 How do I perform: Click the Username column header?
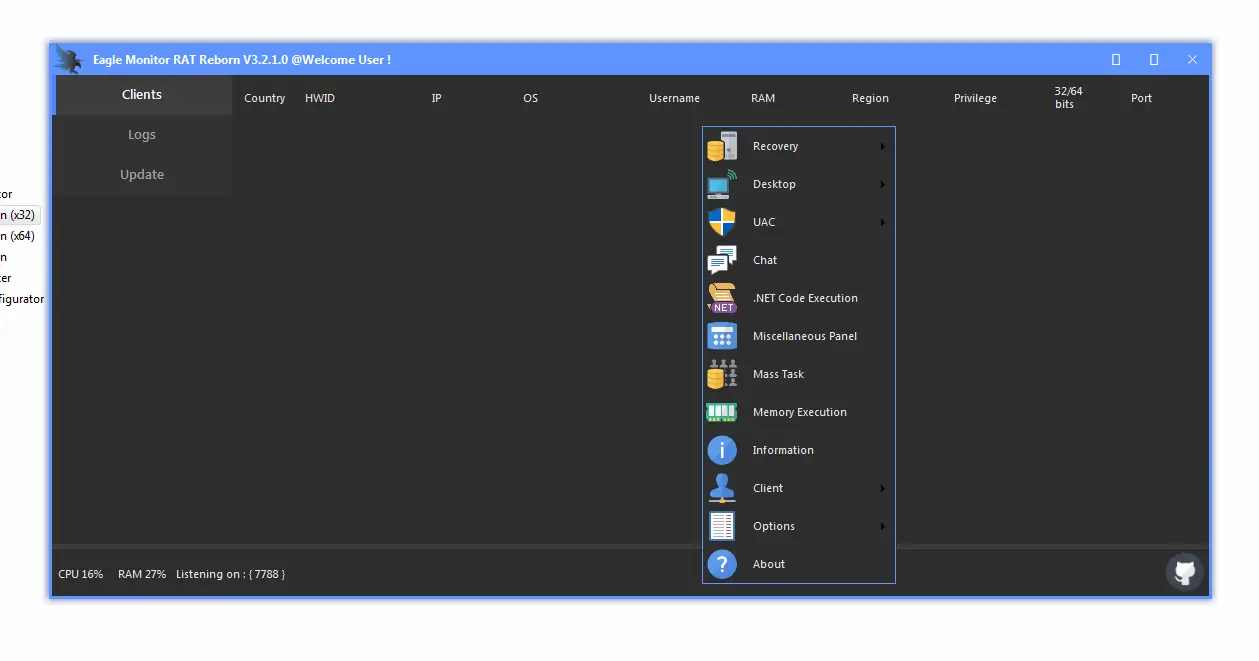(x=674, y=97)
